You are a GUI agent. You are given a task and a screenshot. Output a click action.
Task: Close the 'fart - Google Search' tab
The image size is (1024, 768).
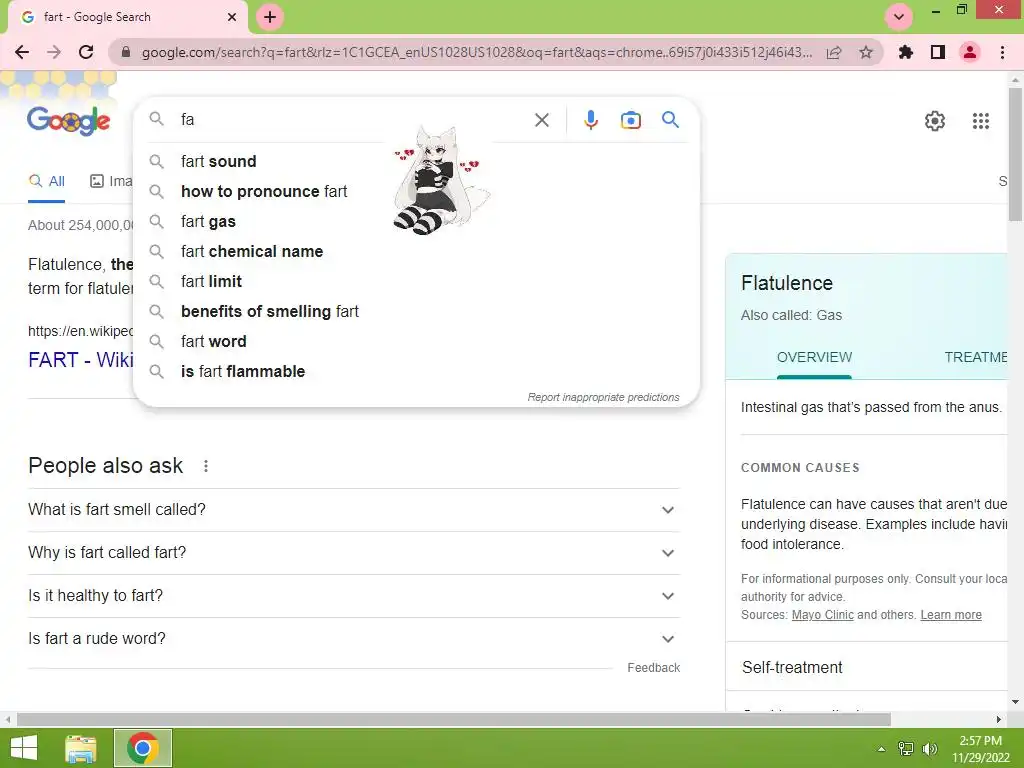point(232,17)
